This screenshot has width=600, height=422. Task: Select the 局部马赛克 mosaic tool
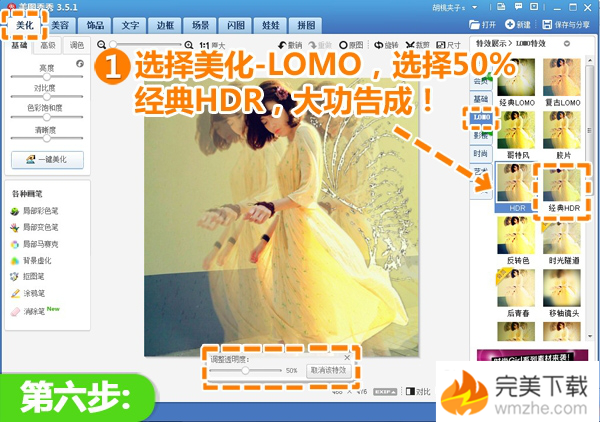tap(34, 244)
